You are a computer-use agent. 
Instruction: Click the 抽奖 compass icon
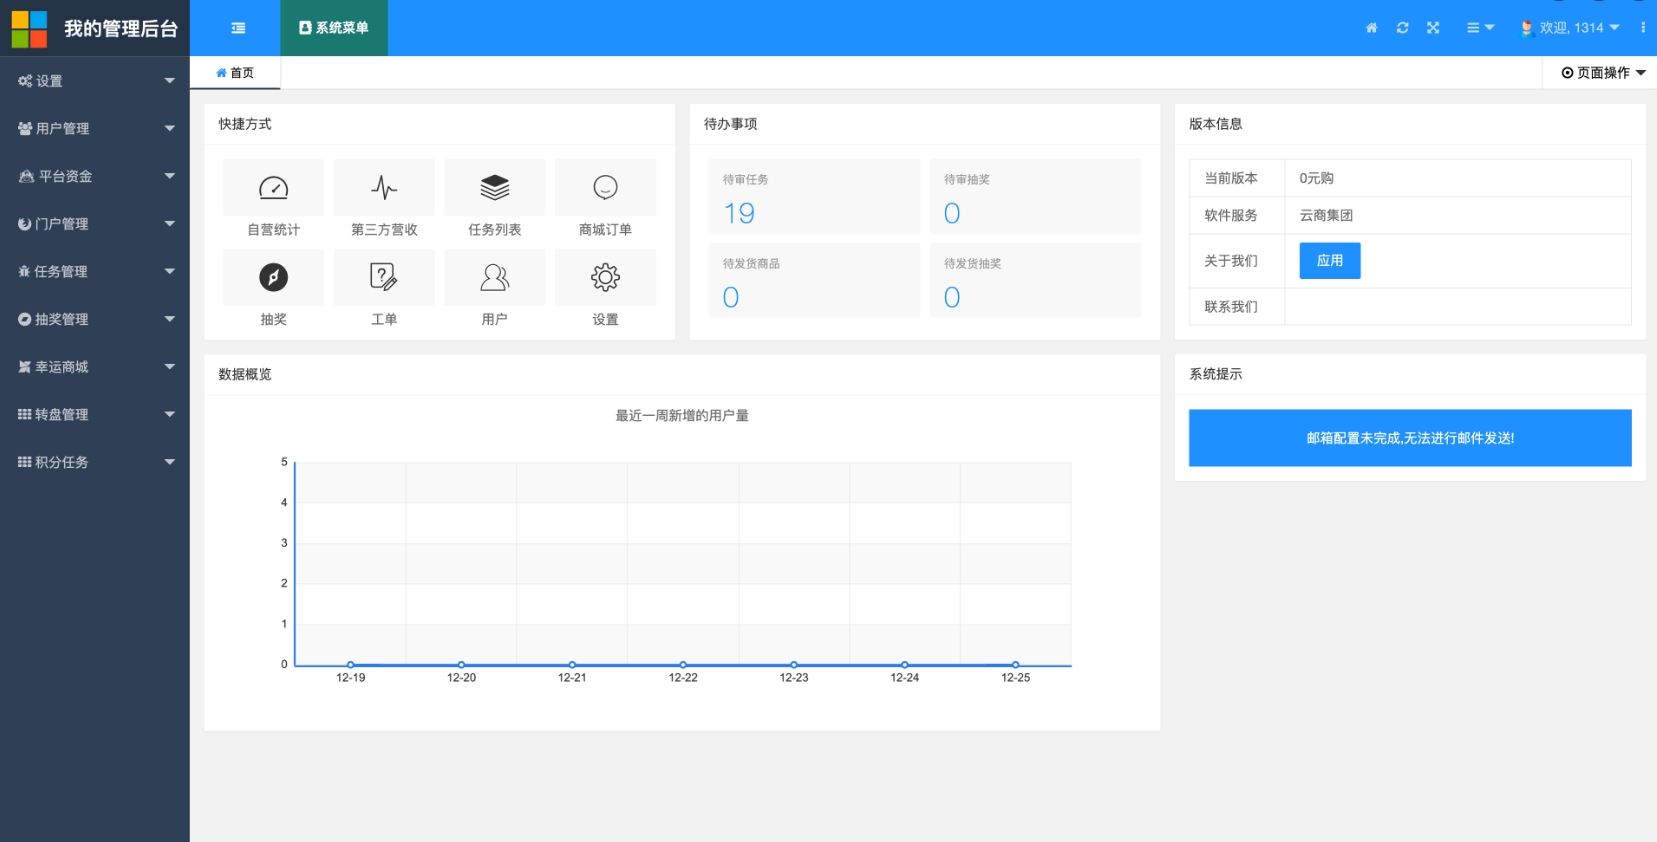click(x=273, y=277)
